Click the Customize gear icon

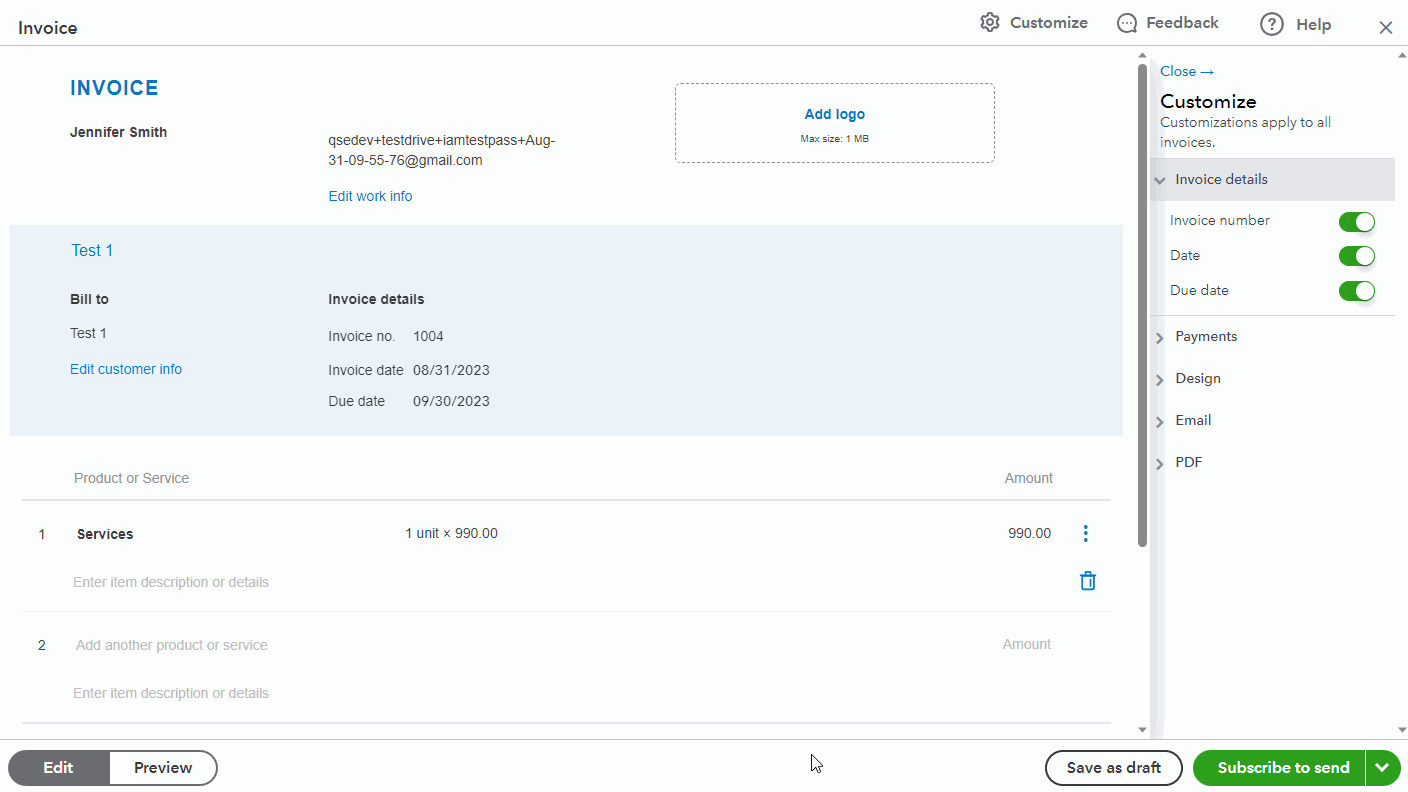(990, 23)
